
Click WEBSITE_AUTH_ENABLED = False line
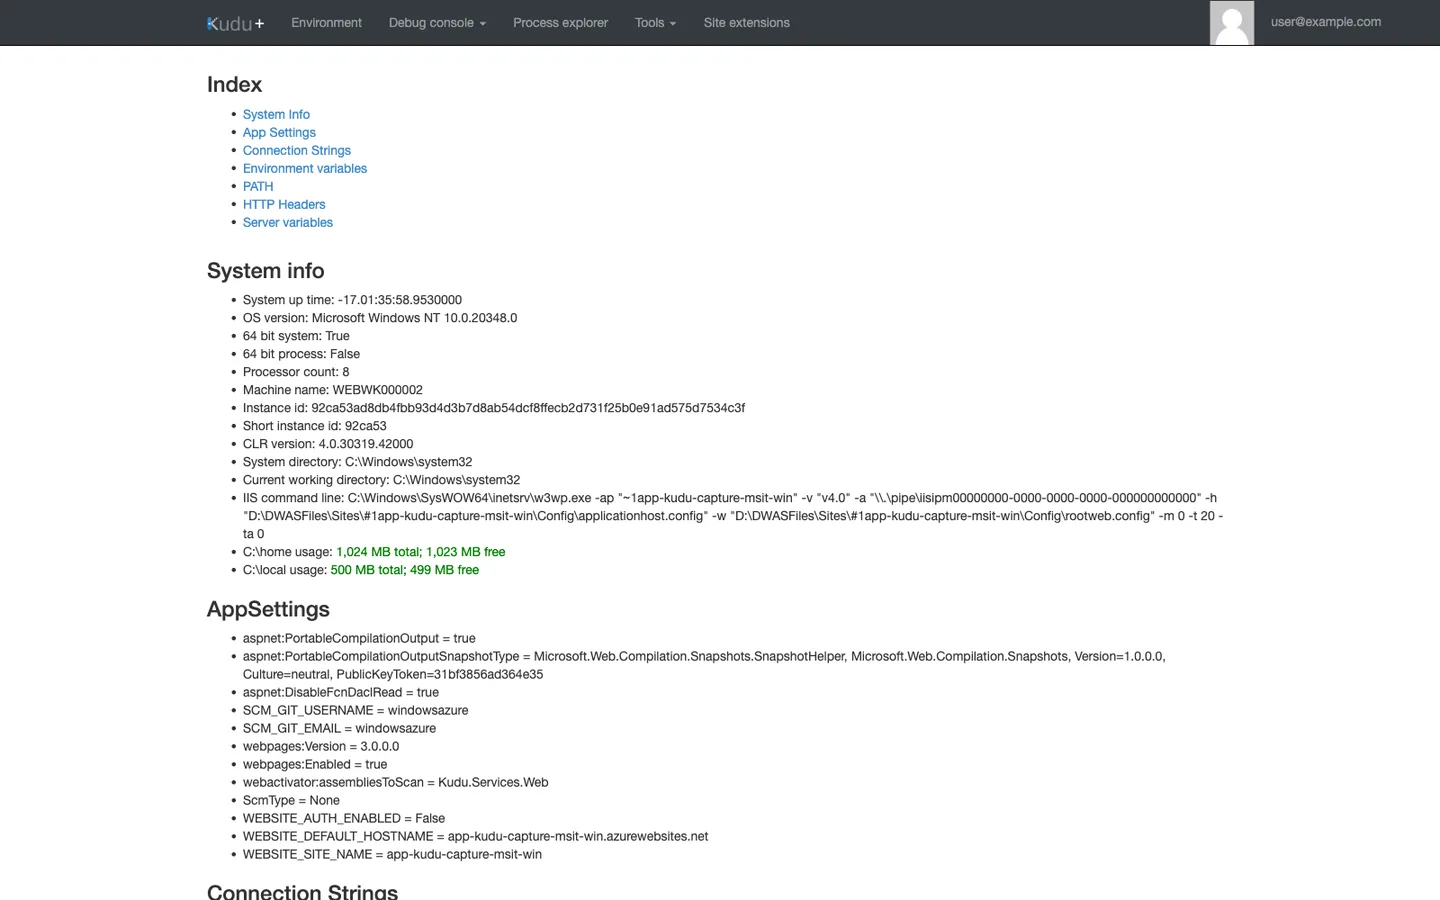(x=344, y=818)
